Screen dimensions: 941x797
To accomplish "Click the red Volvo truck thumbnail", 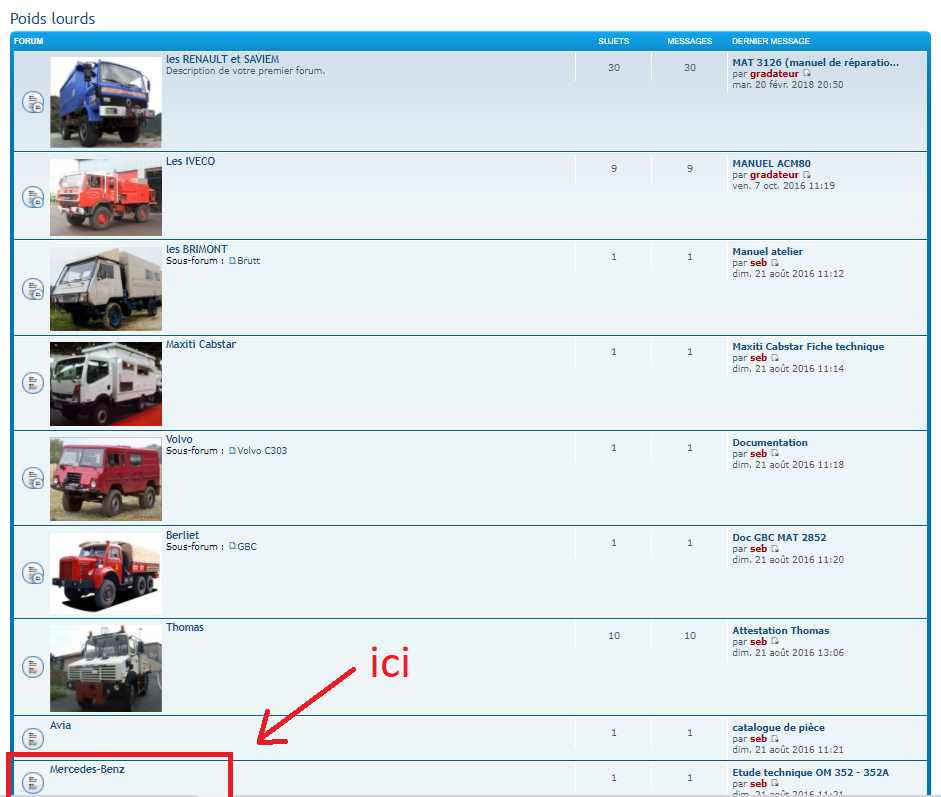I will coord(105,477).
